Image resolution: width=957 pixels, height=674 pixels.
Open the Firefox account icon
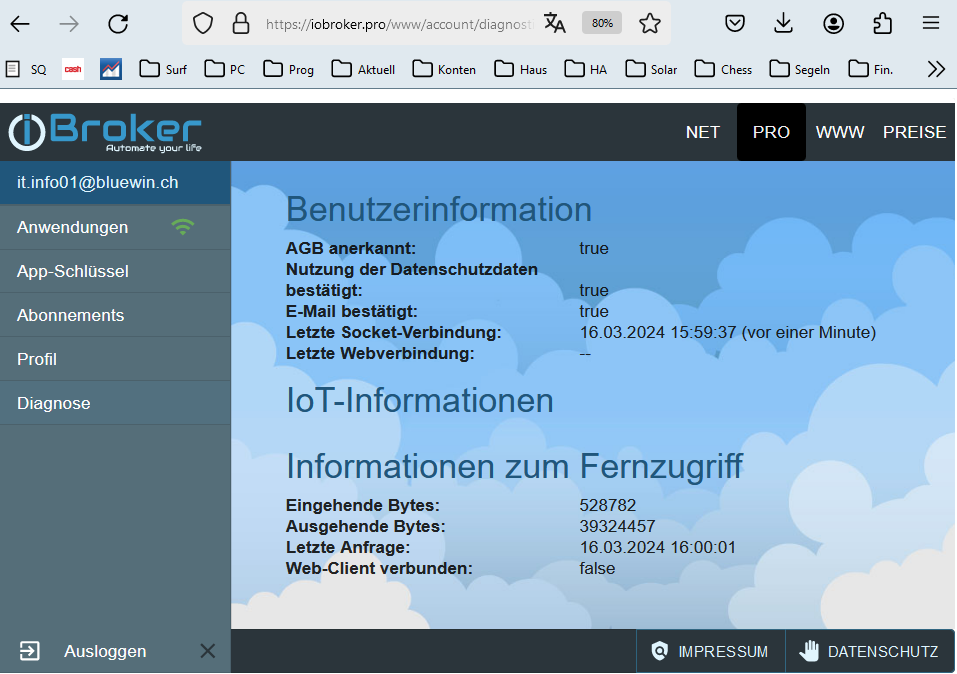pyautogui.click(x=833, y=24)
